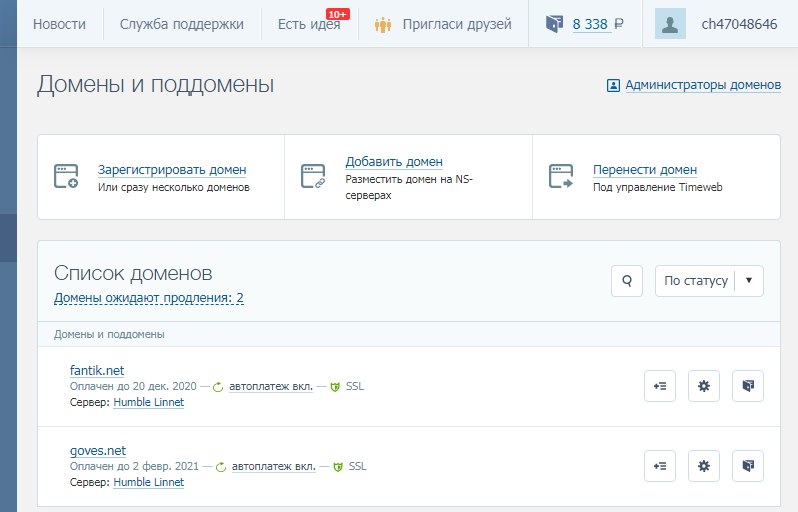Image resolution: width=798 pixels, height=512 pixels.
Task: Click the SSL shield icon for fantik.net
Action: 335,387
